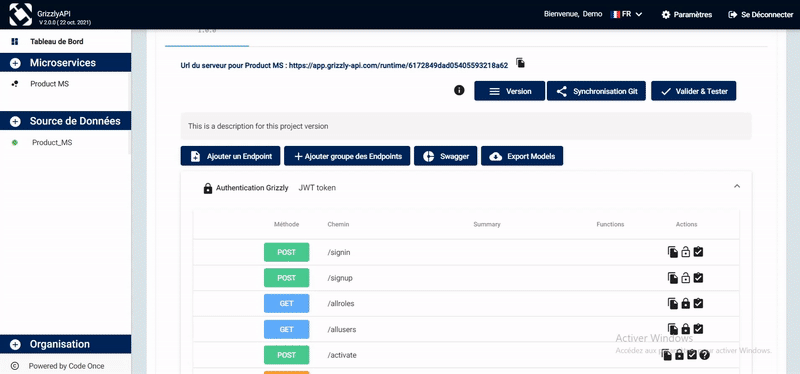Click the /allroles path text

coord(341,304)
